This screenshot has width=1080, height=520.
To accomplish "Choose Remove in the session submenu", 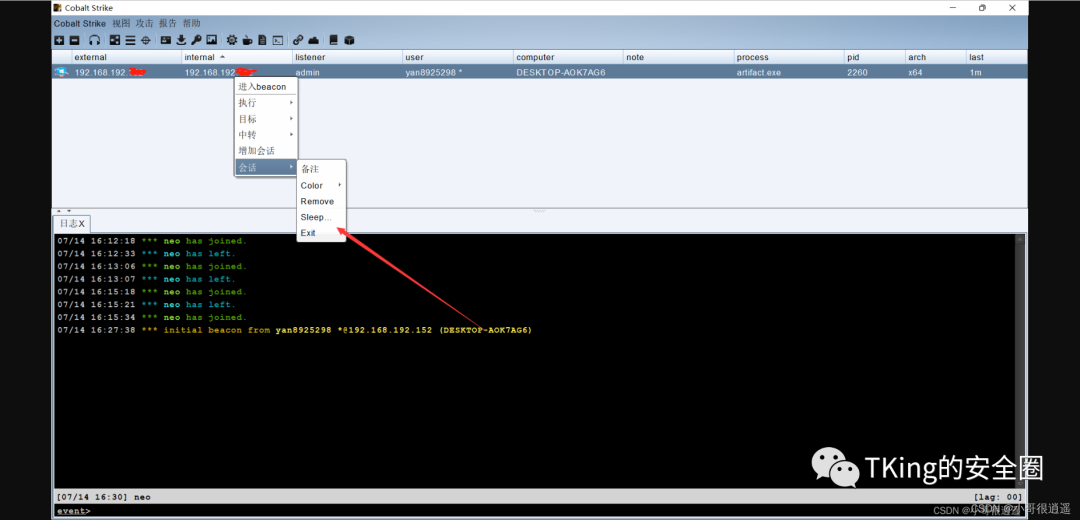I will coord(322,201).
